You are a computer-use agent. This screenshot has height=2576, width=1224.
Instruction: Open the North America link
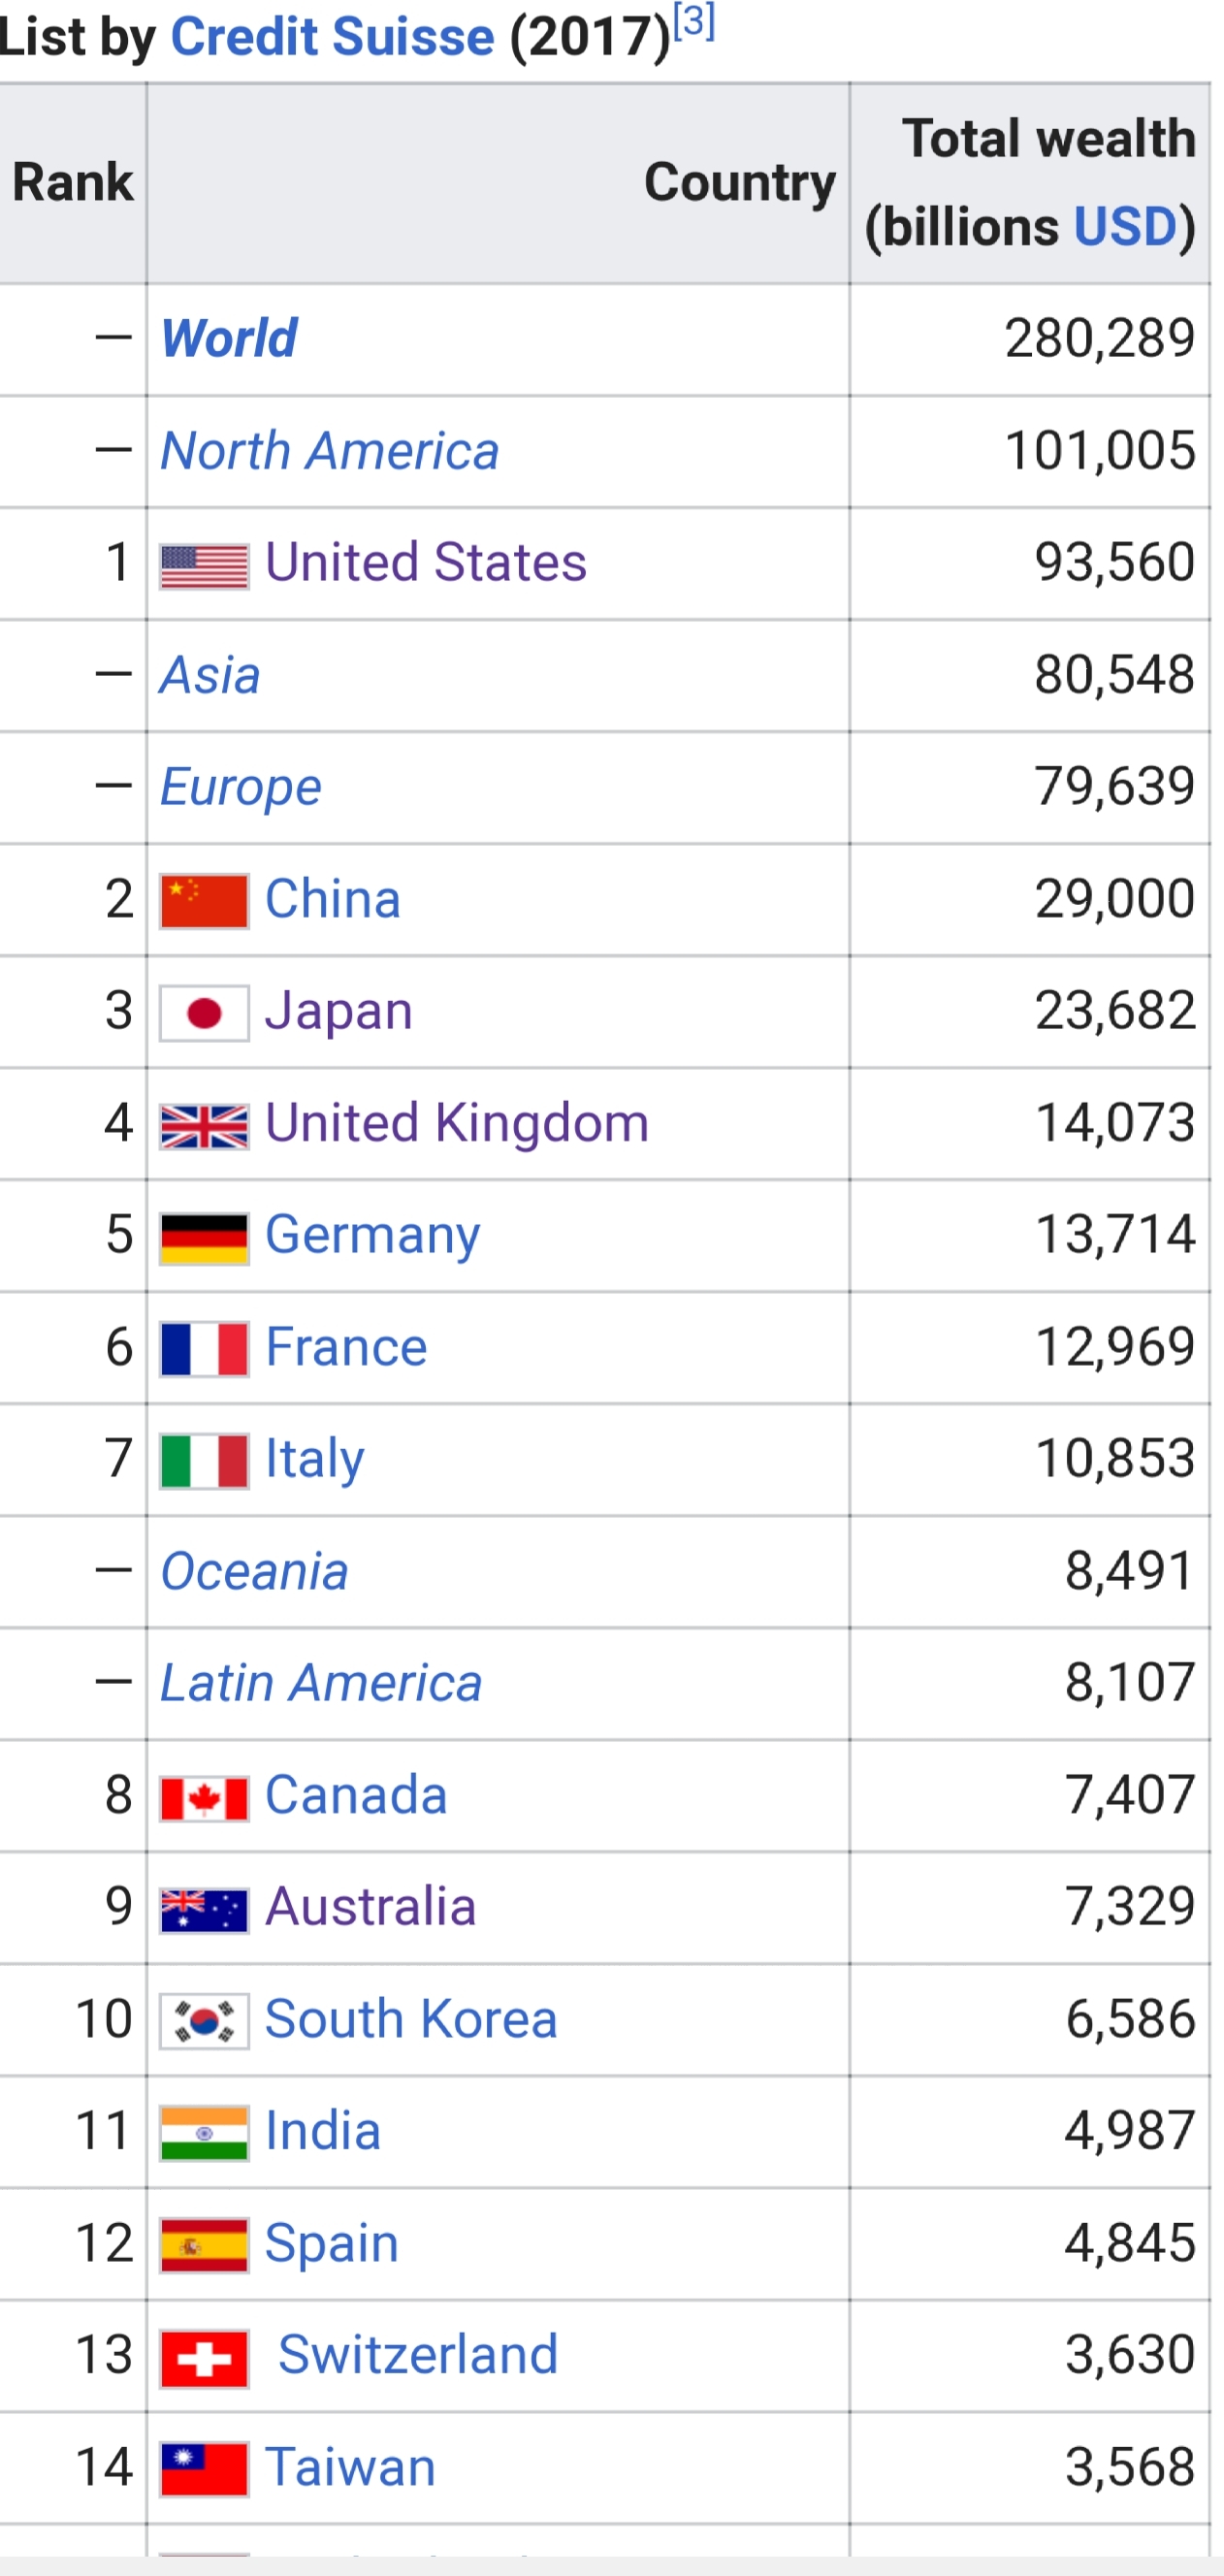coord(330,451)
